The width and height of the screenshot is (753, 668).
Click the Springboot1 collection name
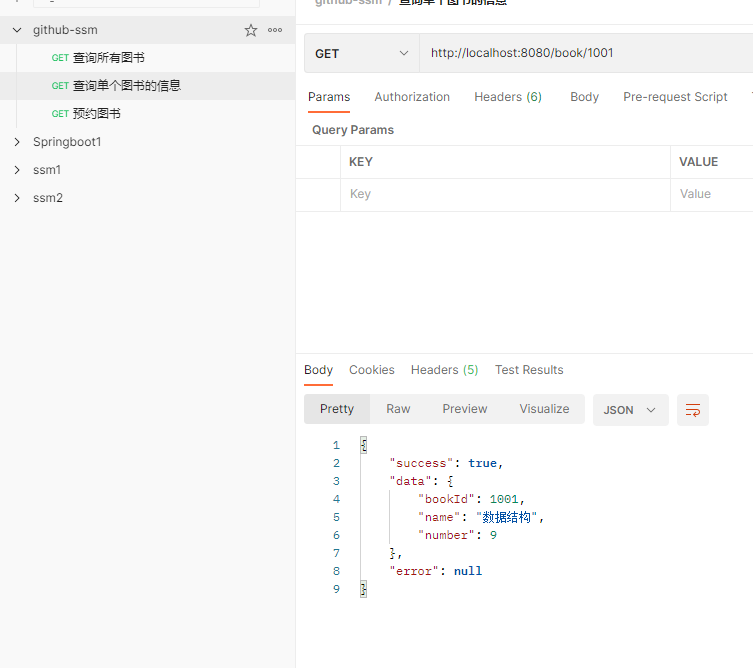[67, 142]
